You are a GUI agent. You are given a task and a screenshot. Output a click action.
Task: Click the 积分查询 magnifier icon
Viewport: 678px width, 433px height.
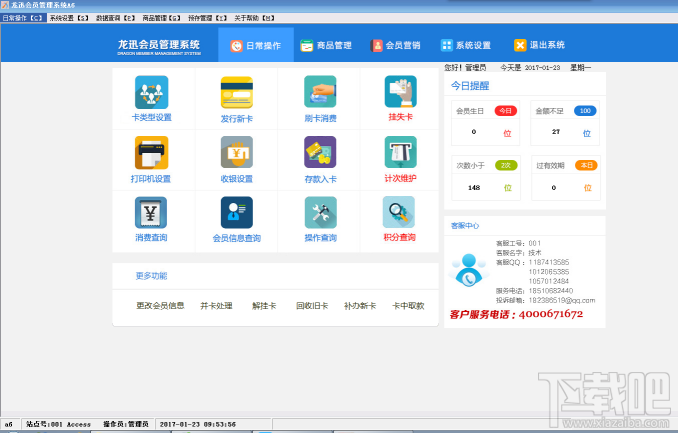pyautogui.click(x=399, y=212)
